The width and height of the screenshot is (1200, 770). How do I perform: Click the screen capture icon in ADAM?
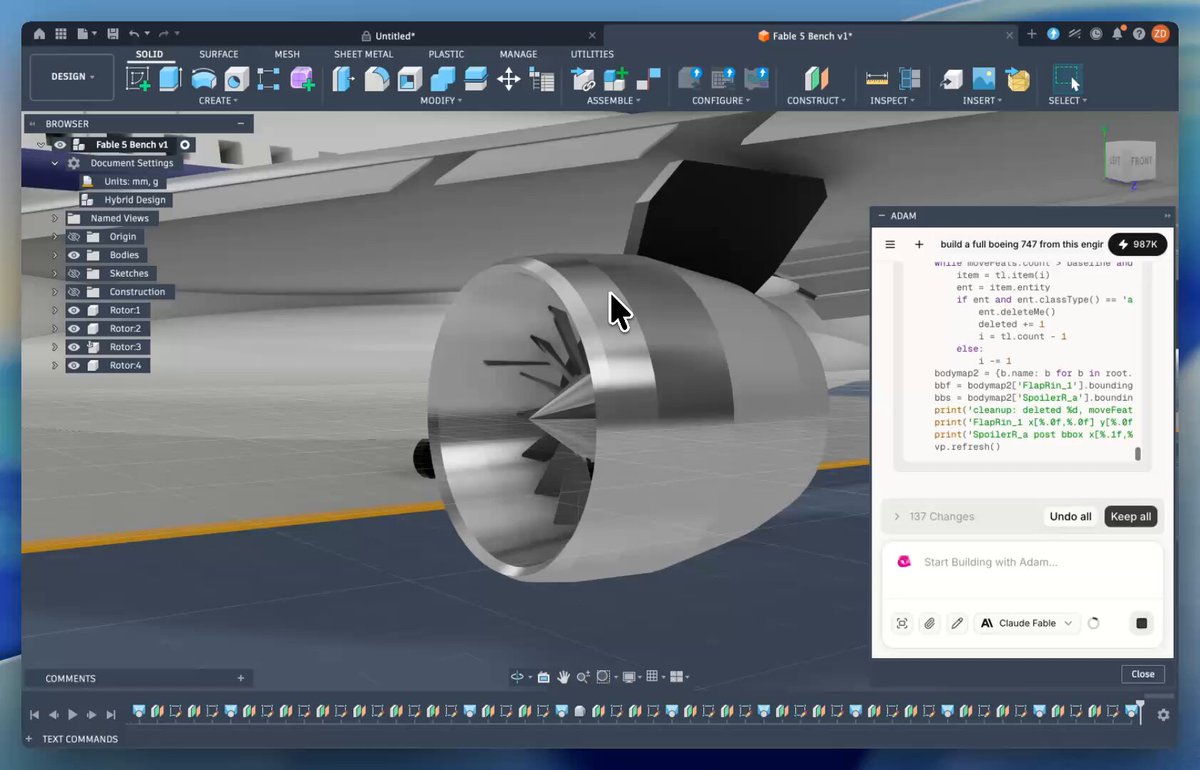(902, 623)
